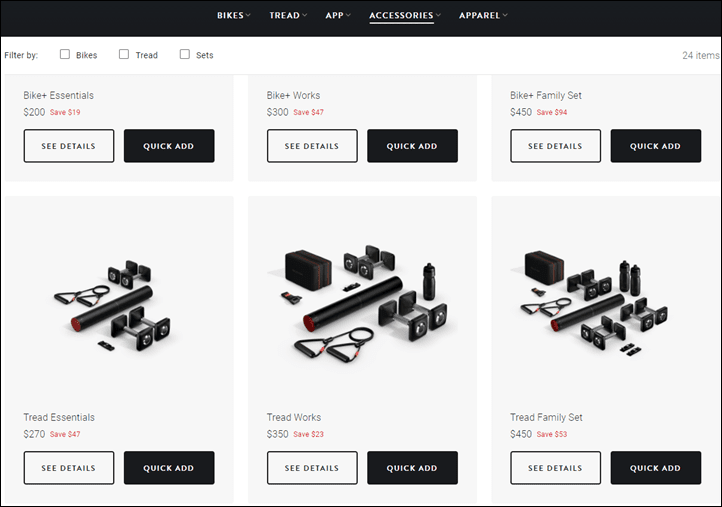Click the Tread Family Set title
The width and height of the screenshot is (722, 507).
[x=546, y=417]
